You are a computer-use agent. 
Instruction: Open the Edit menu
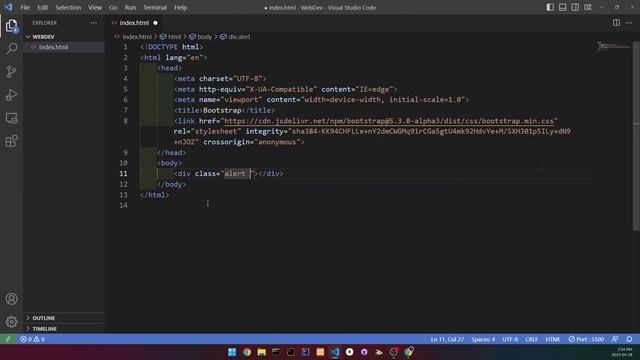[x=42, y=7]
